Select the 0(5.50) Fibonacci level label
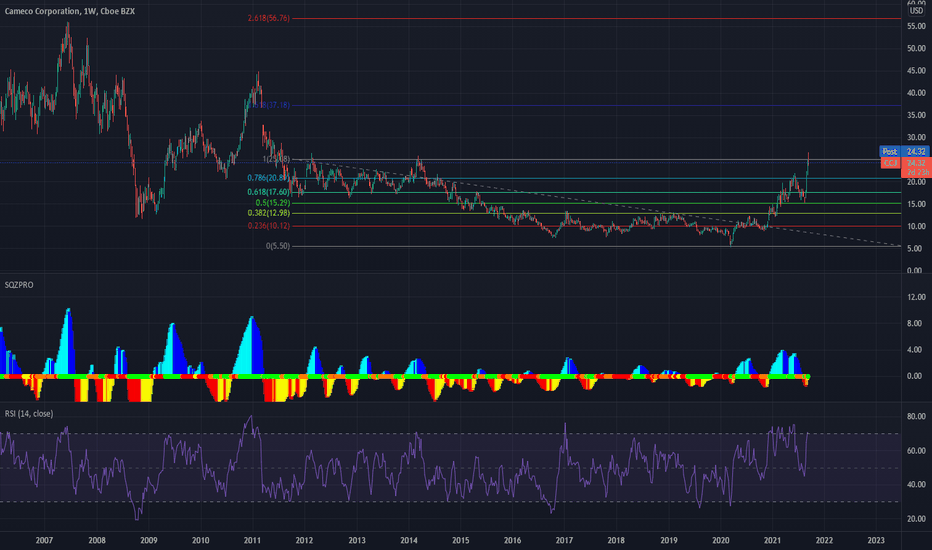The height and width of the screenshot is (550, 932). pos(278,246)
